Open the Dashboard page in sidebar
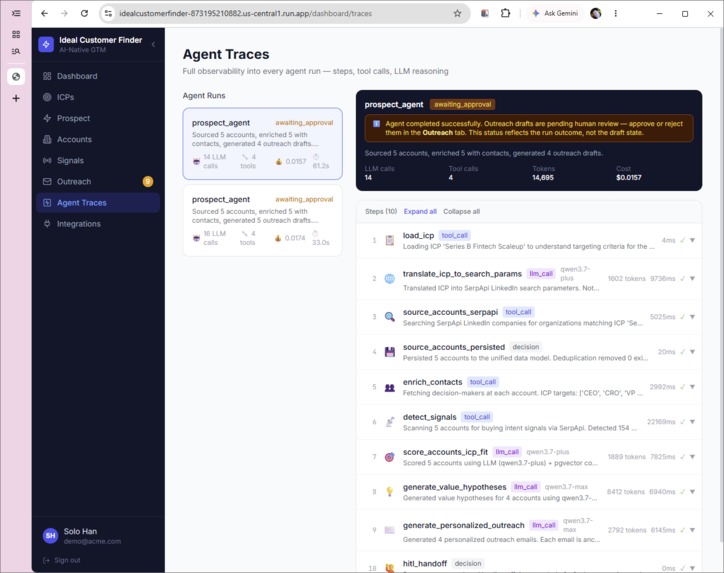724x573 pixels. (x=98, y=76)
